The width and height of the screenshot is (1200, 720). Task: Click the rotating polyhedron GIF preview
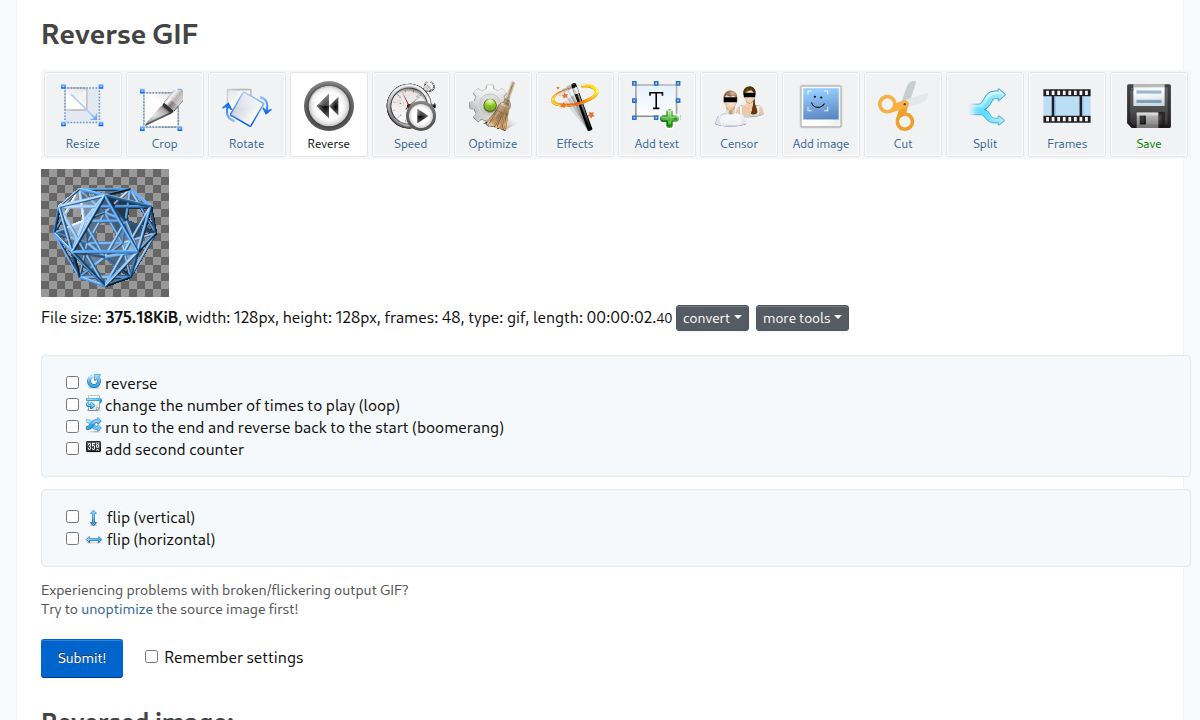pos(105,233)
